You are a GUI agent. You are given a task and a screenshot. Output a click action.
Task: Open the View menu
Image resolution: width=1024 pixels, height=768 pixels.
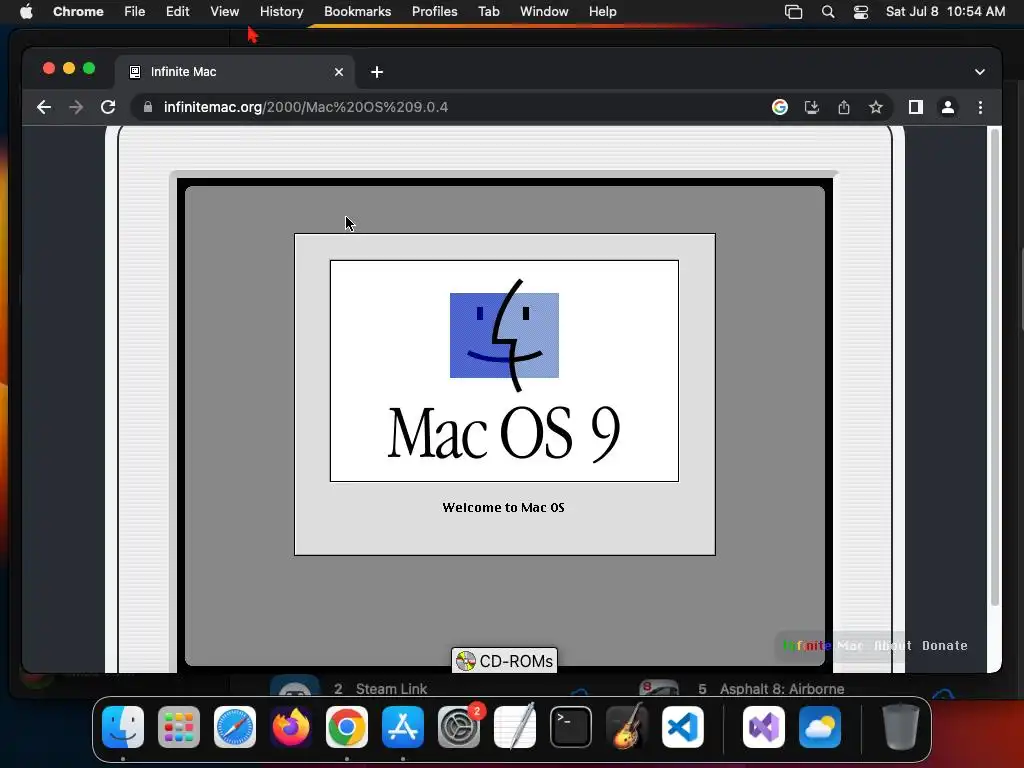click(x=225, y=12)
